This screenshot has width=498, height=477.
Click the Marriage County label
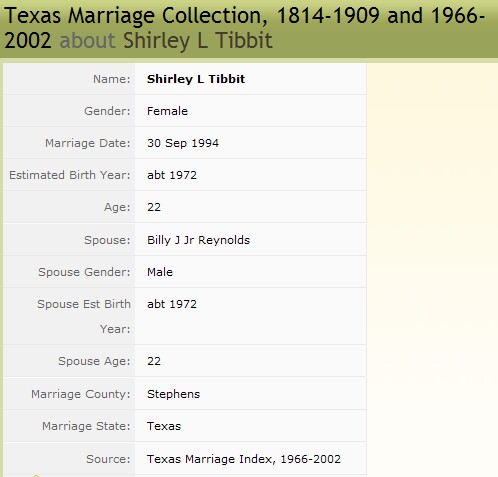(x=81, y=394)
